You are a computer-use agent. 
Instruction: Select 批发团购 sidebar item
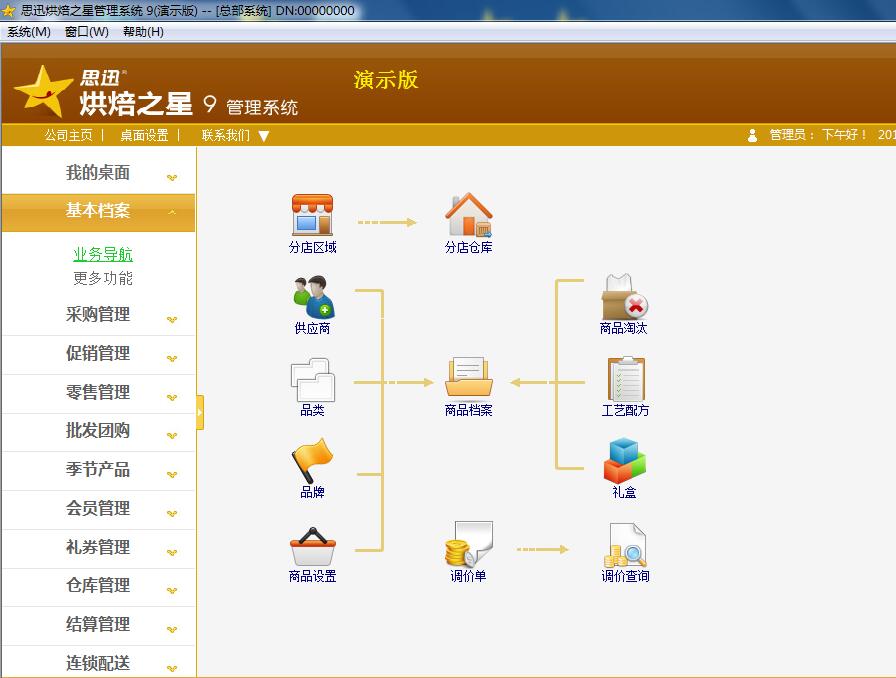[98, 431]
